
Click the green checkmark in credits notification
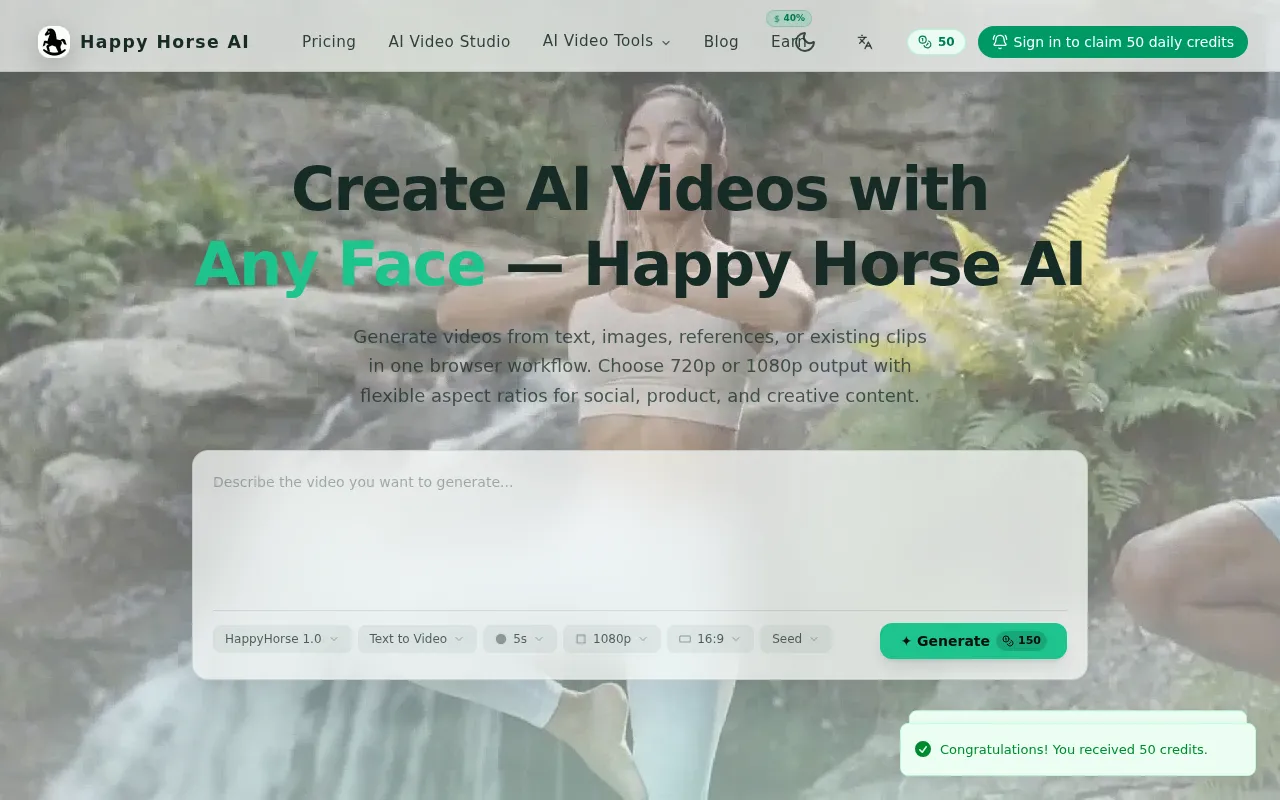923,749
